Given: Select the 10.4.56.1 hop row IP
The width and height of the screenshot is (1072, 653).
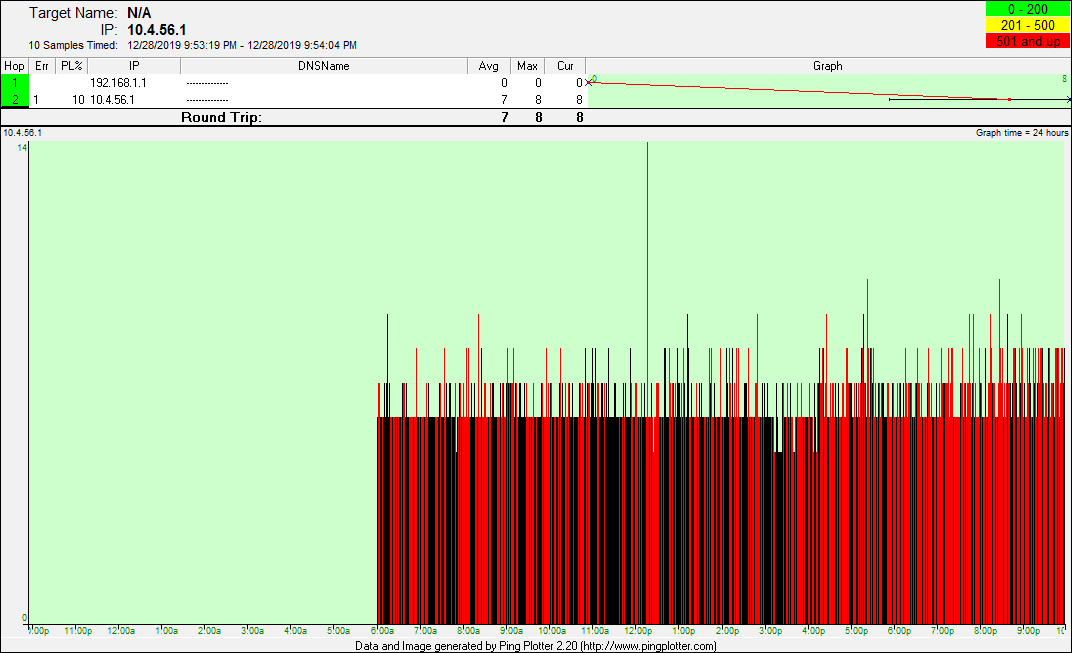Looking at the screenshot, I should [x=112, y=100].
